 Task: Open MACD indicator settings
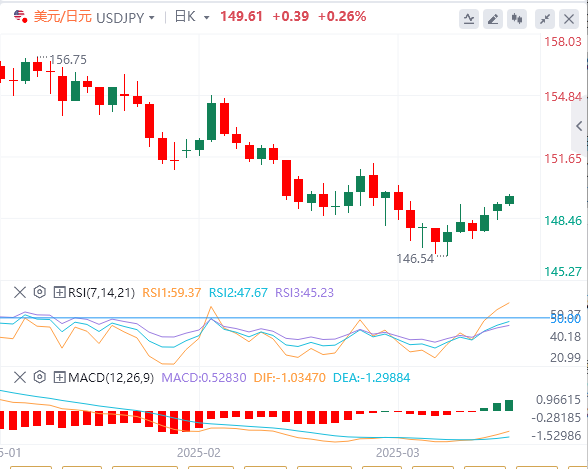pos(39,377)
